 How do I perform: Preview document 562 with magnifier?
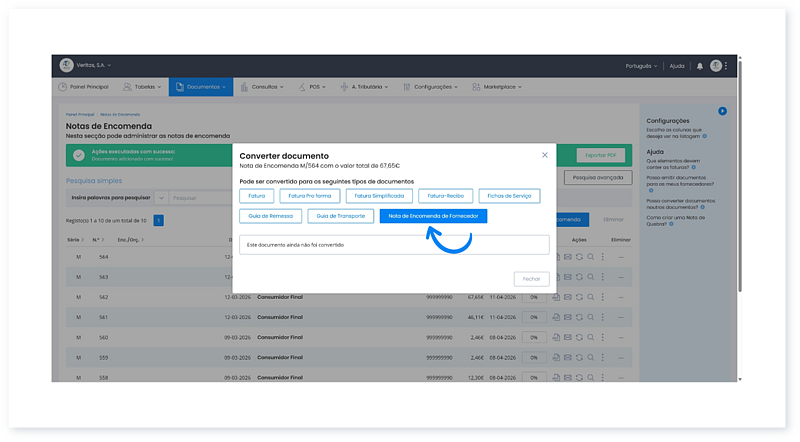tap(590, 297)
